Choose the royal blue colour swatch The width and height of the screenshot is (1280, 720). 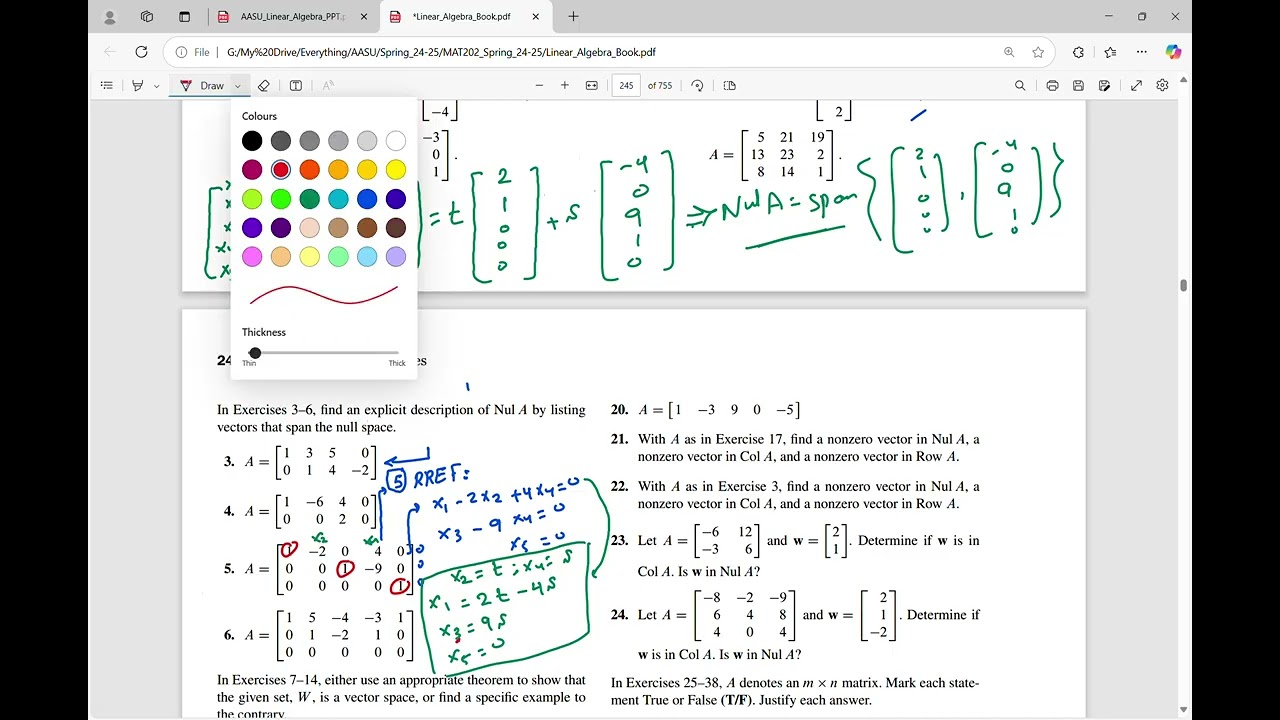(367, 199)
